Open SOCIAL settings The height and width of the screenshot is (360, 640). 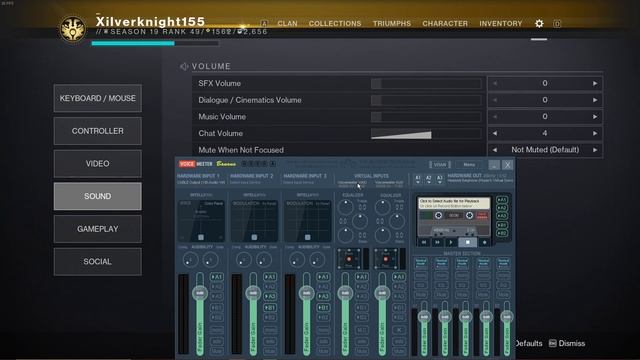point(98,262)
